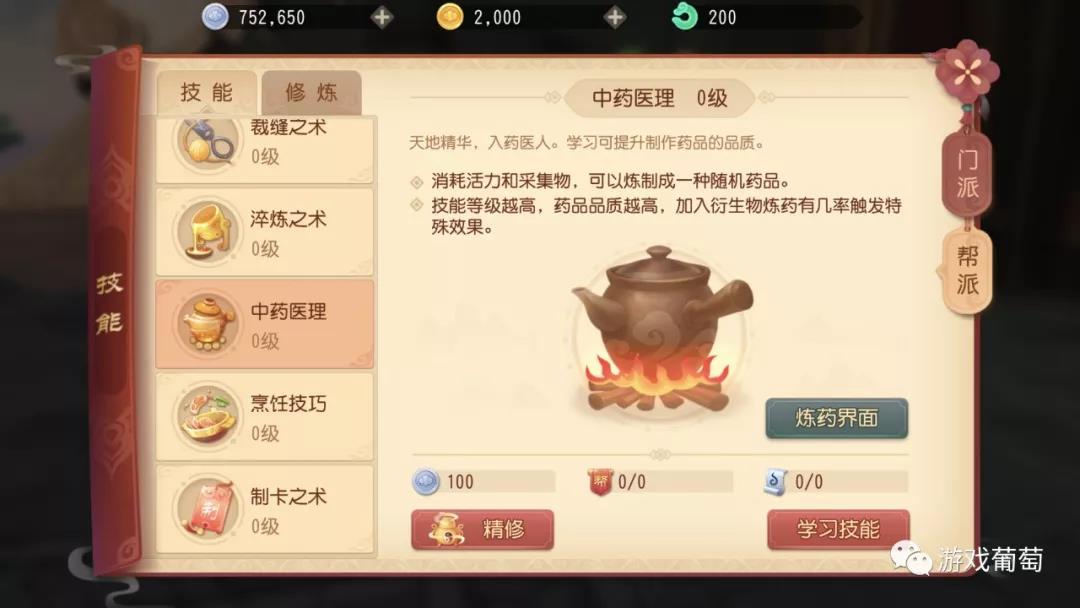Select the 淬炼之术 skill entry
This screenshot has width=1080, height=608.
click(264, 232)
